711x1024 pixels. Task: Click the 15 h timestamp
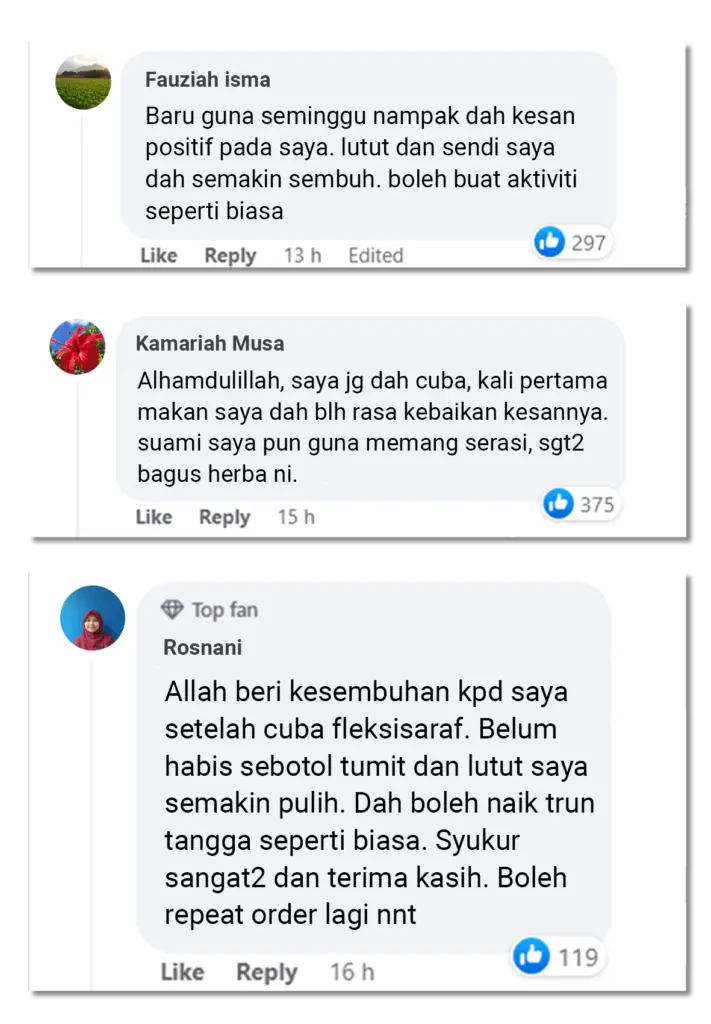point(296,517)
